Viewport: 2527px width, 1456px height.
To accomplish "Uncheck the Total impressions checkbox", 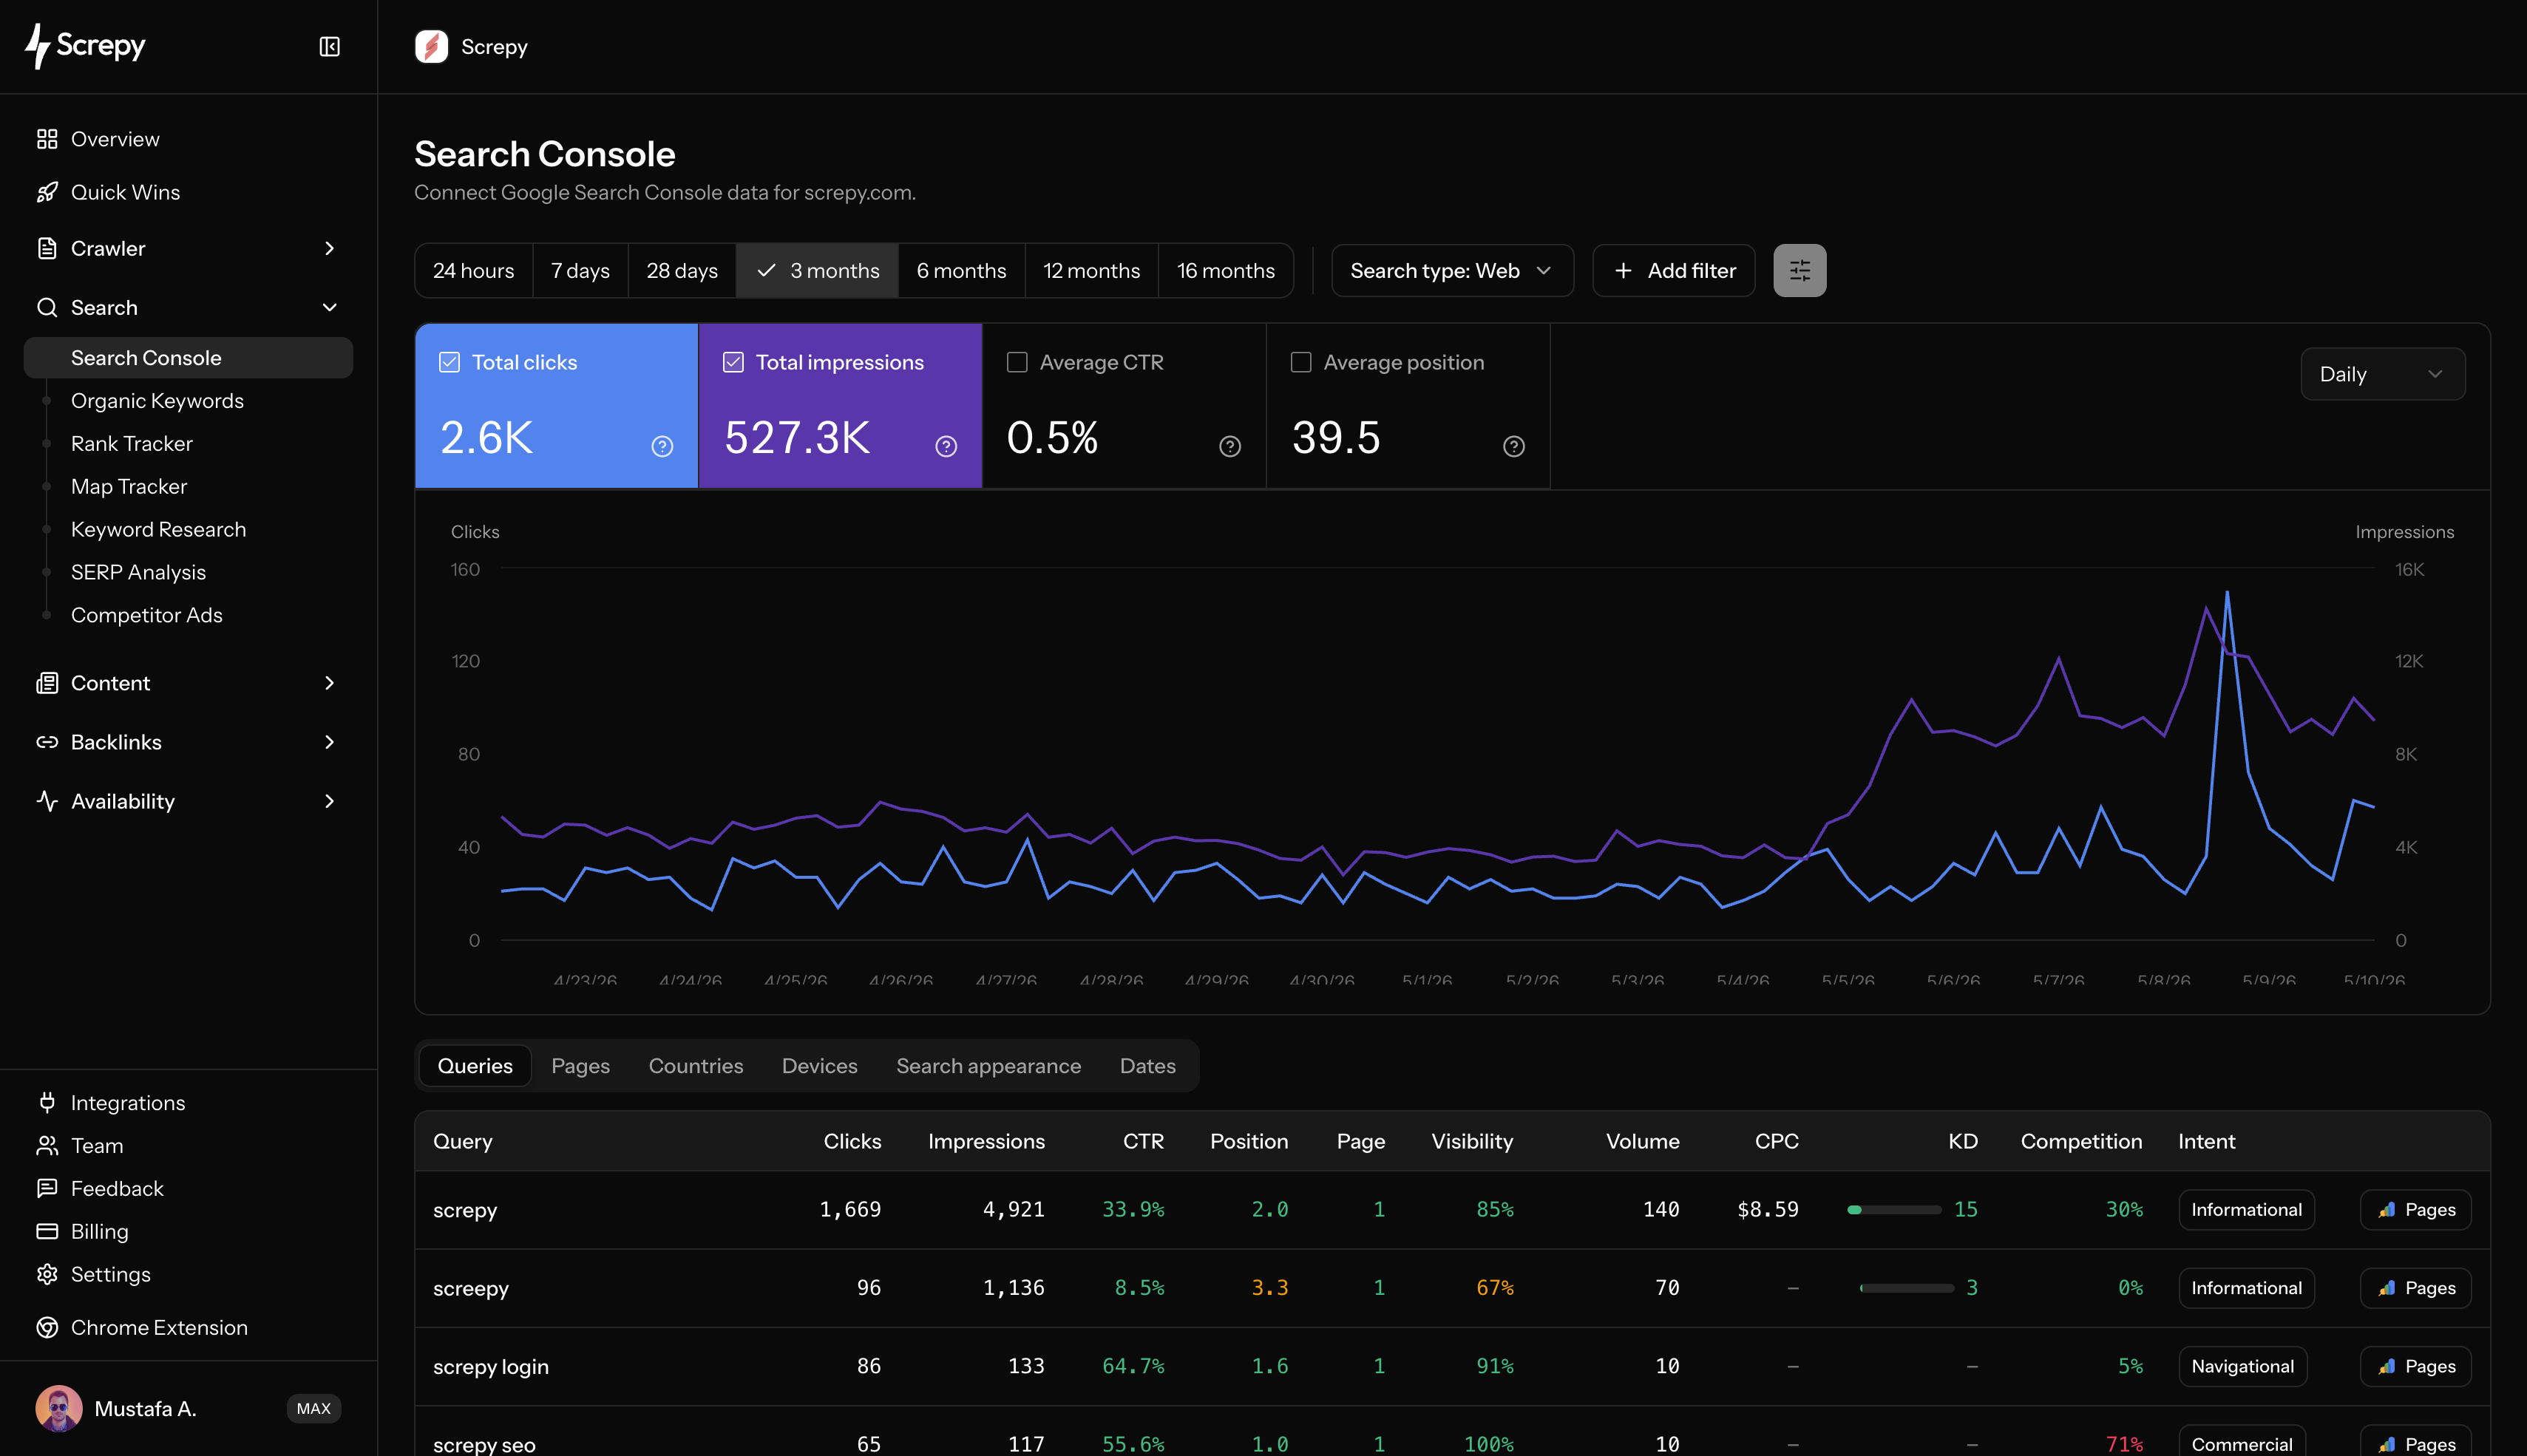I will (x=734, y=362).
